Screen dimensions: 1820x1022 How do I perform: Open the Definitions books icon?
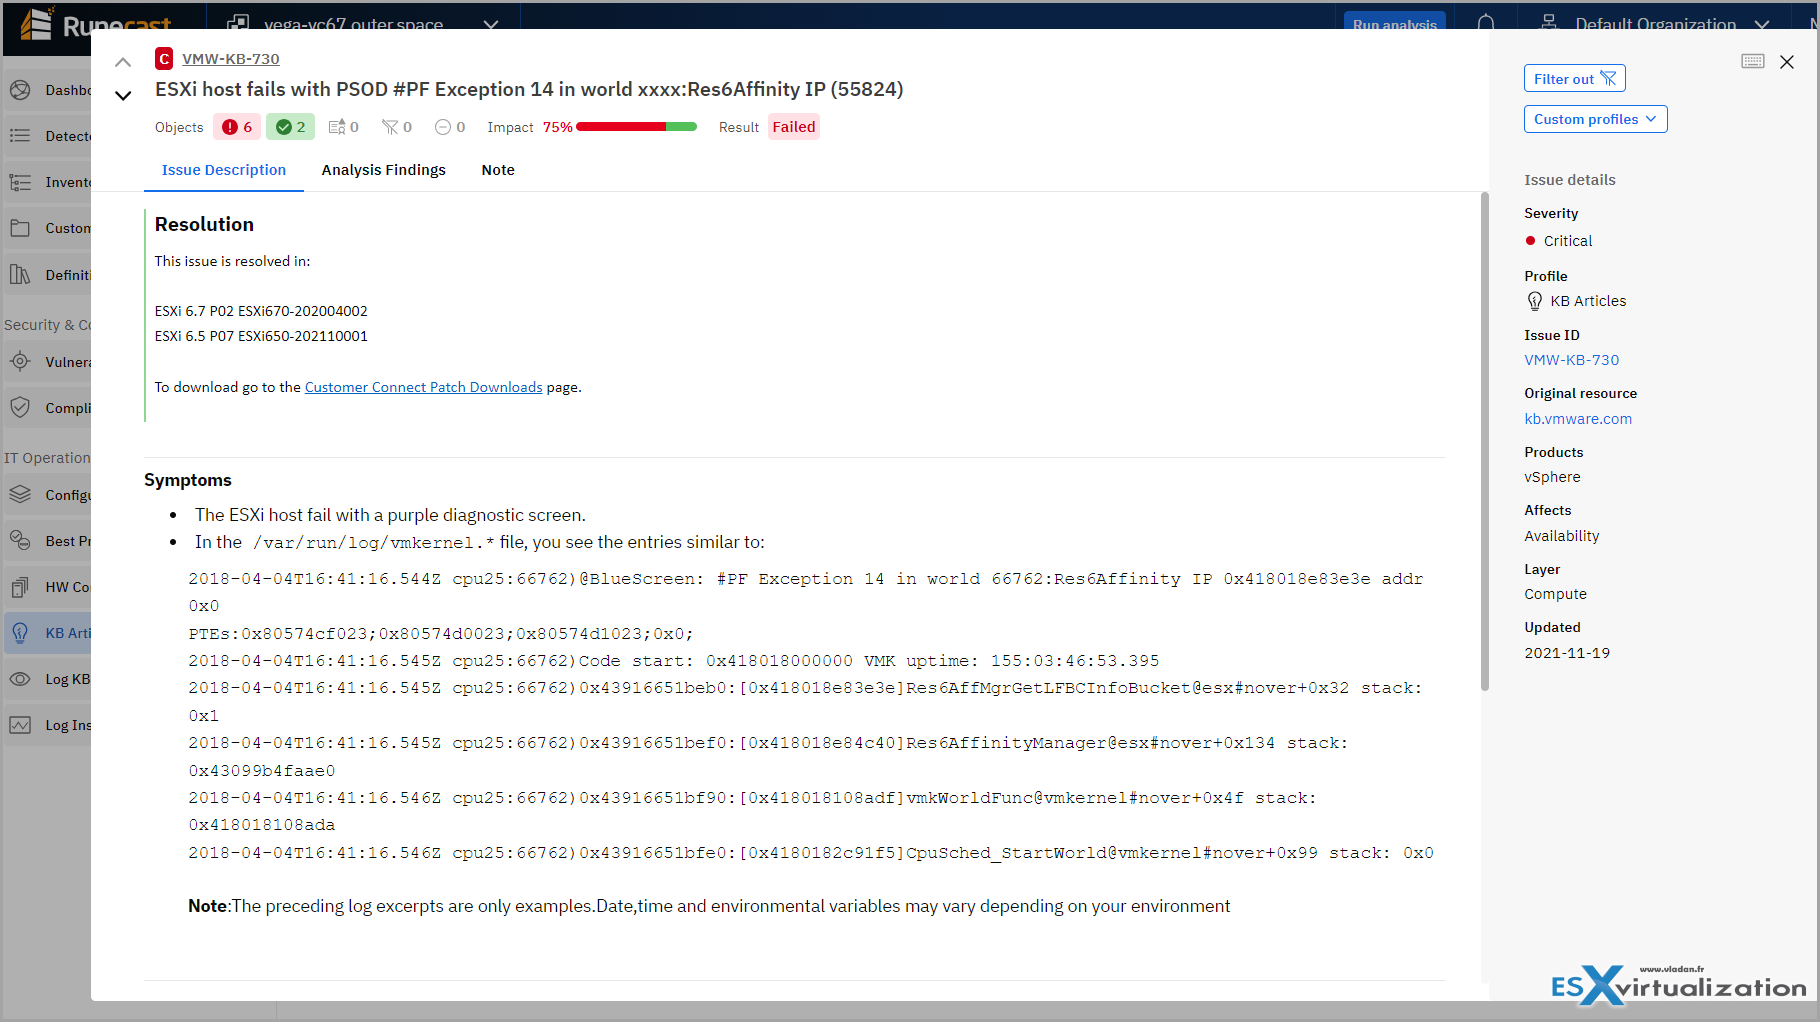(20, 275)
